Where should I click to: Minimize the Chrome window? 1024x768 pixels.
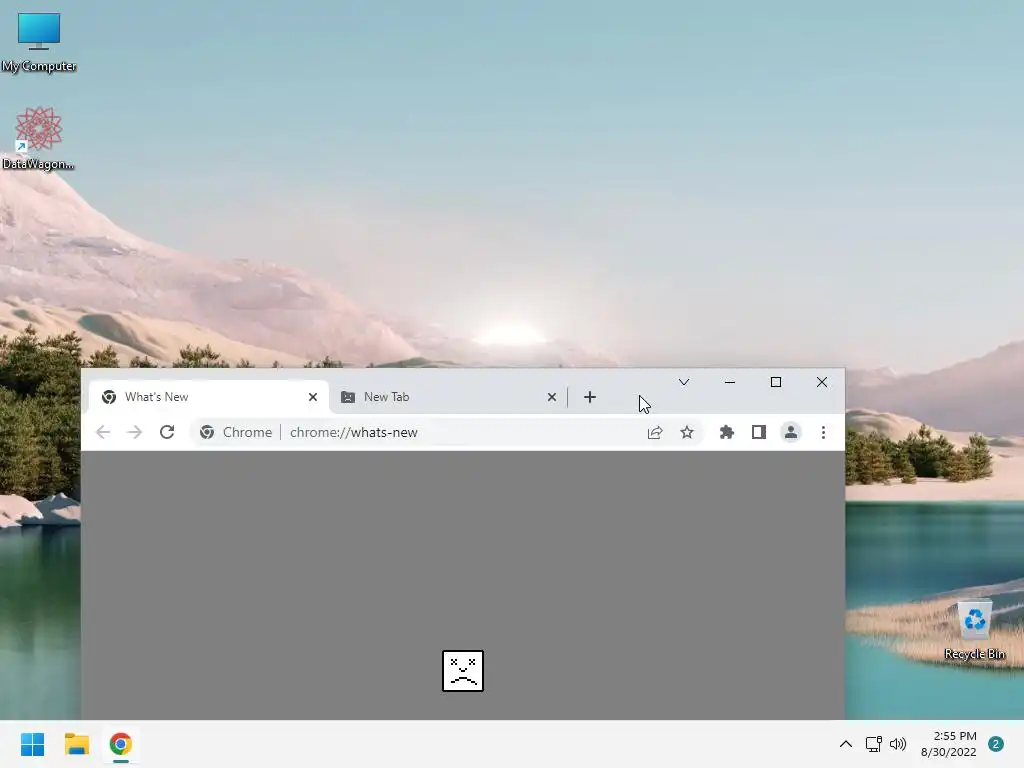[x=730, y=382]
